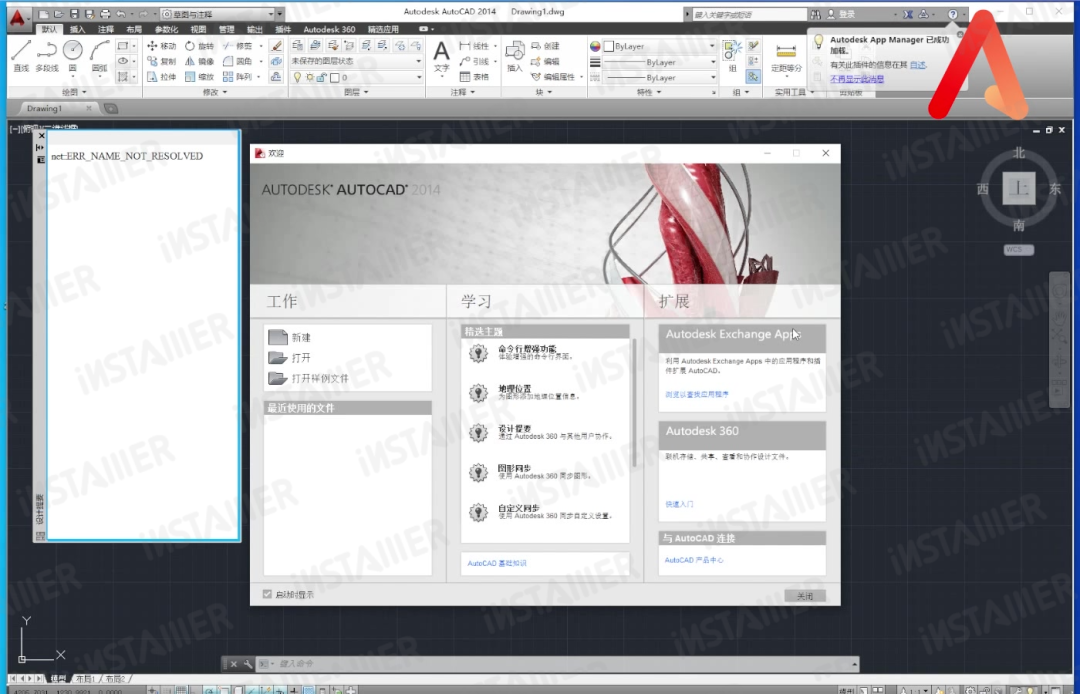
Task: Click the wrench icon on command line
Action: [x=248, y=664]
